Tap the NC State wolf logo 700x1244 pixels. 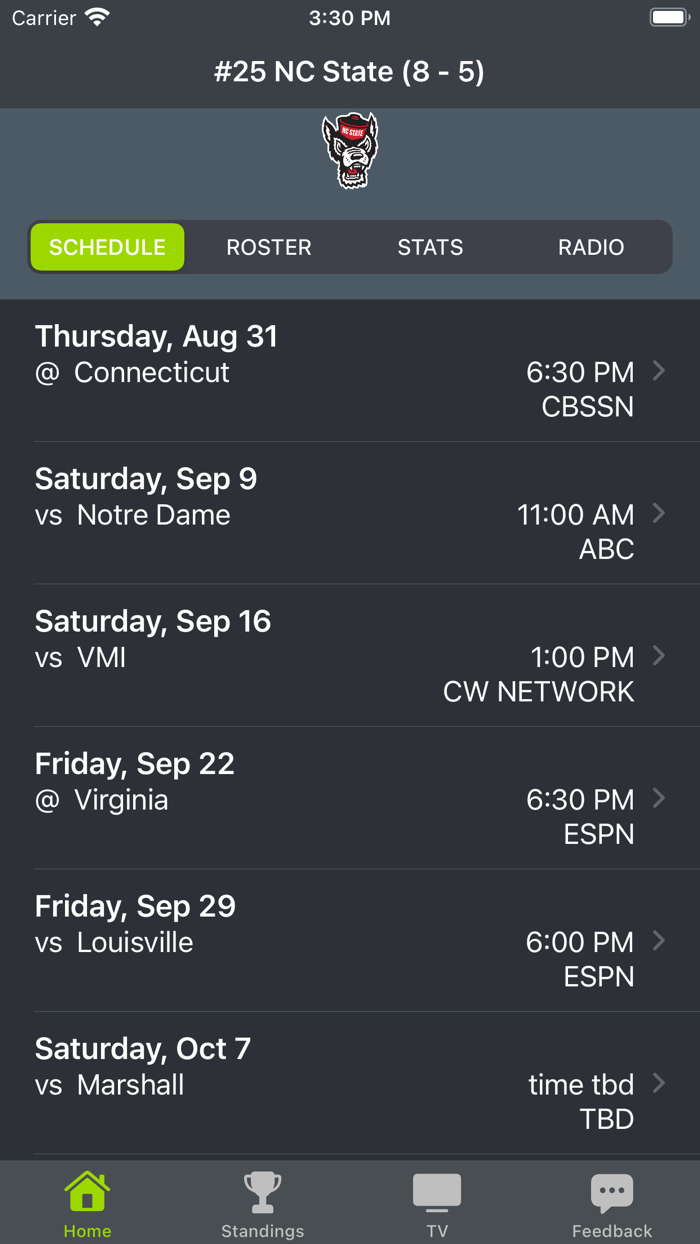coord(350,150)
